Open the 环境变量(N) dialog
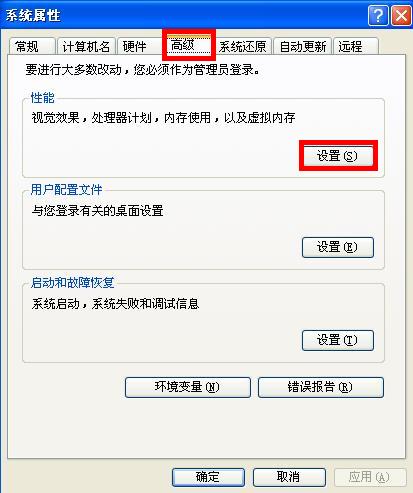Image resolution: width=413 pixels, height=493 pixels. pyautogui.click(x=188, y=387)
